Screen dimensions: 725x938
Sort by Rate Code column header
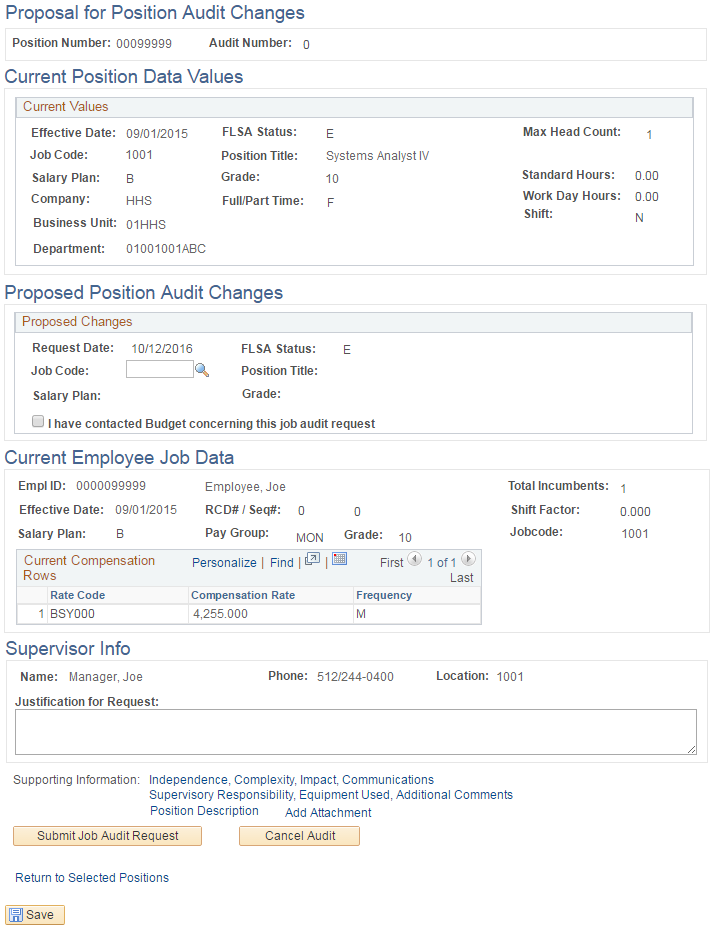[x=77, y=595]
